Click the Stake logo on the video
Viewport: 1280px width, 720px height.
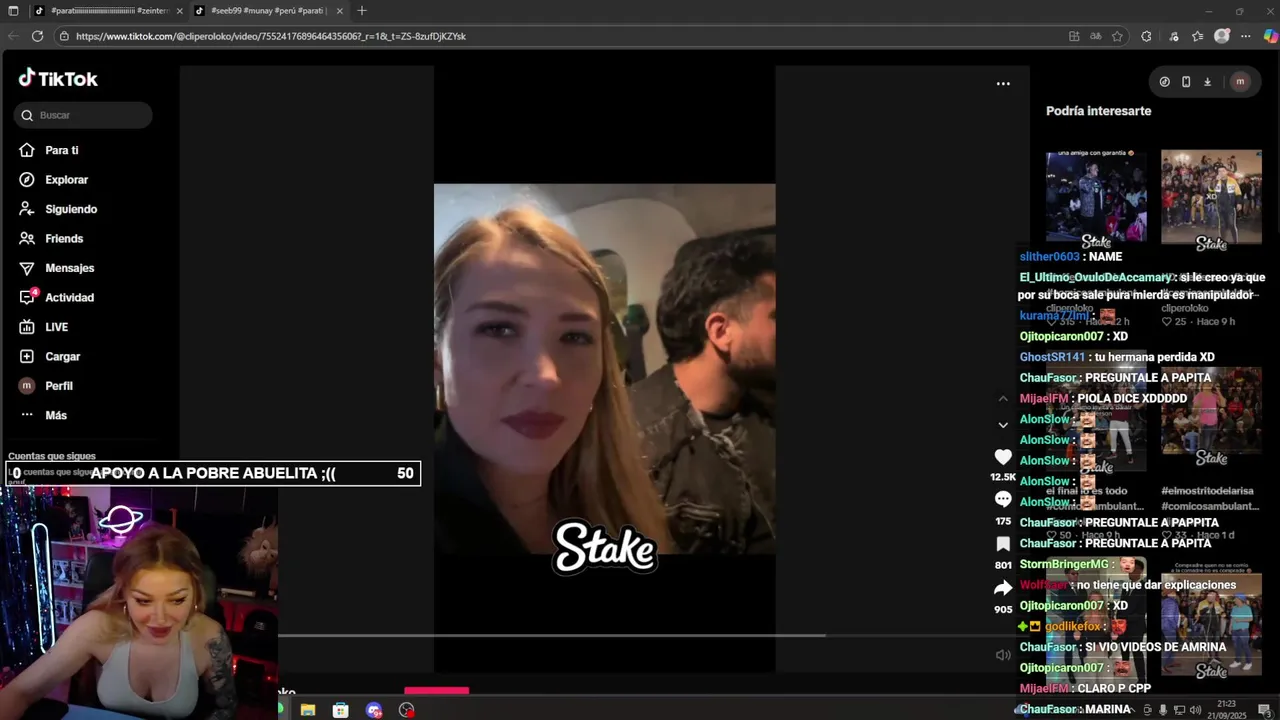click(605, 547)
